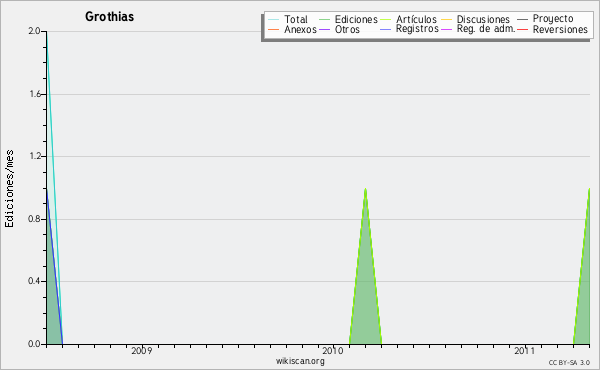Click the Reg. de adm. legend entry
Image resolution: width=600 pixels, height=370 pixels.
point(478,29)
